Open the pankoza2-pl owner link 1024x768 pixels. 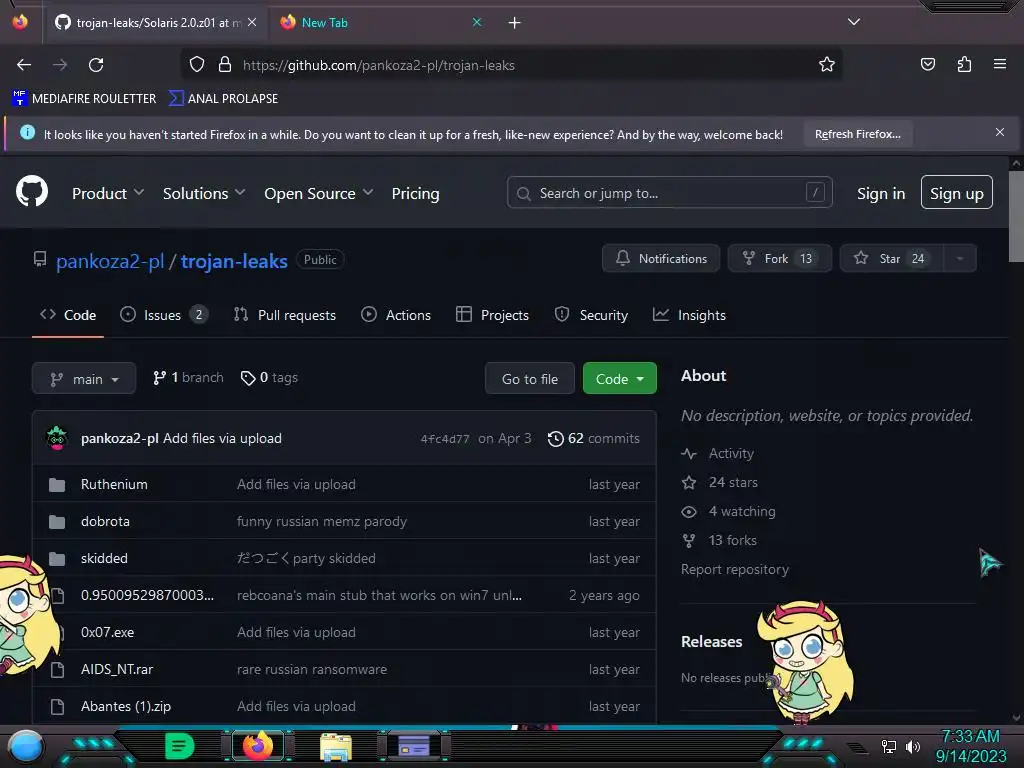point(110,261)
